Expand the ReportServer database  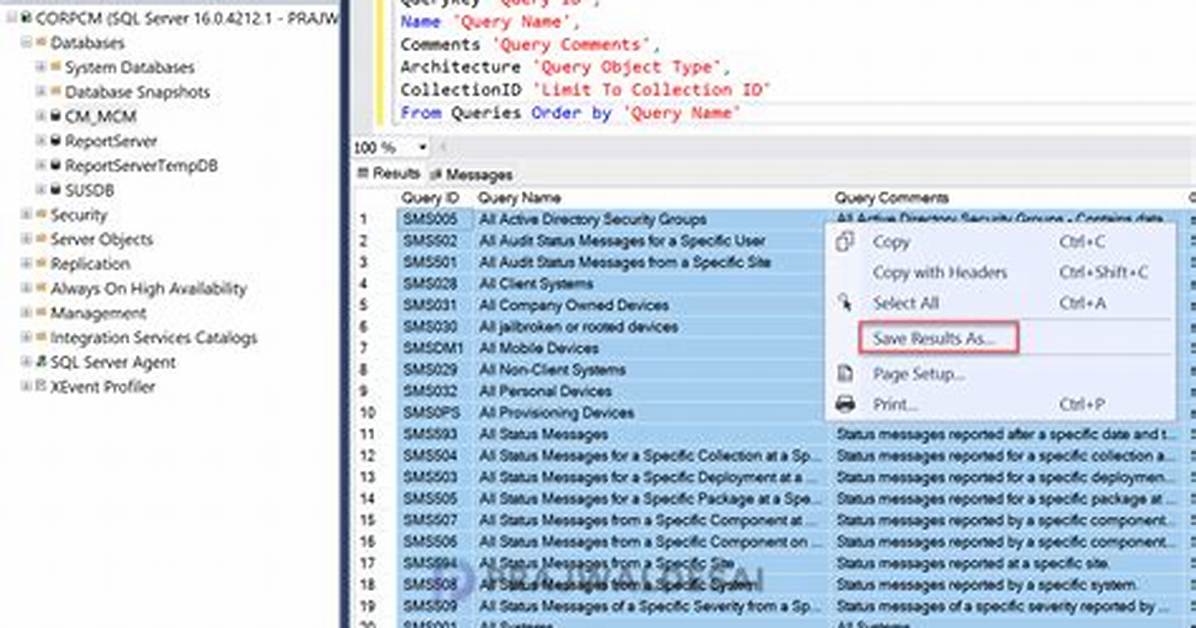tap(40, 140)
